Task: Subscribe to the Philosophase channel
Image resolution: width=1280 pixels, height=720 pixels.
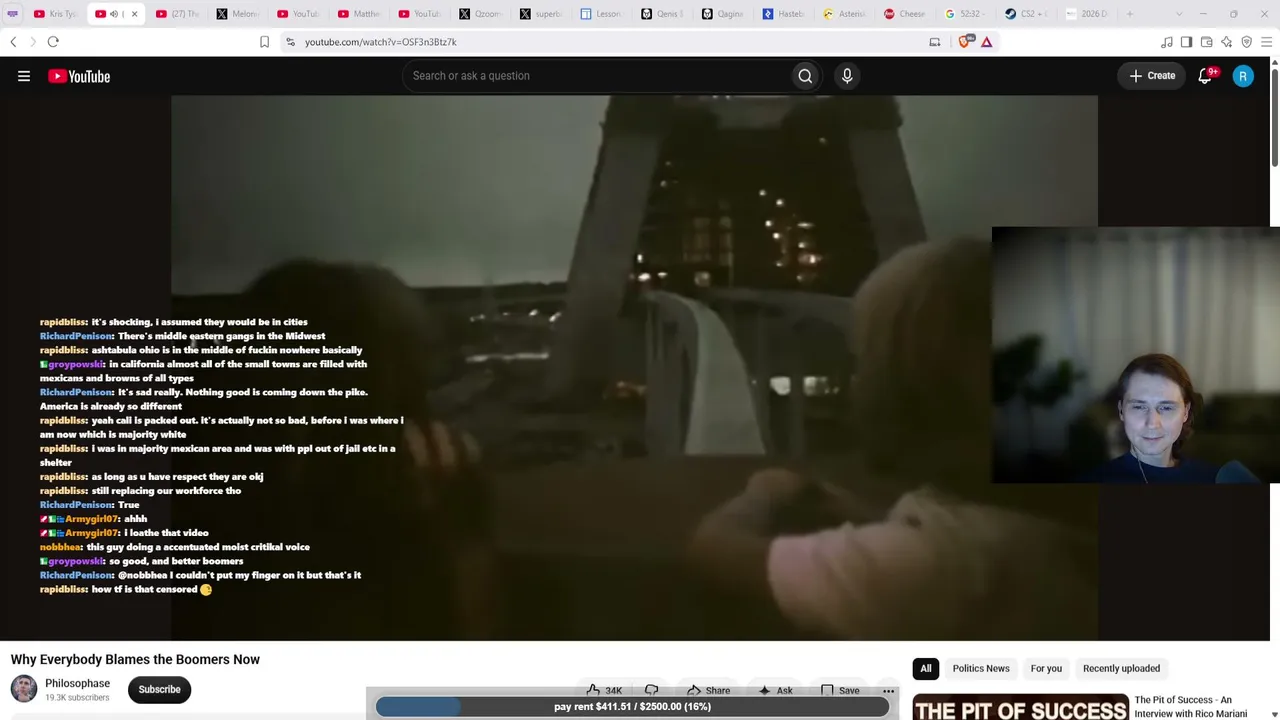Action: point(159,689)
